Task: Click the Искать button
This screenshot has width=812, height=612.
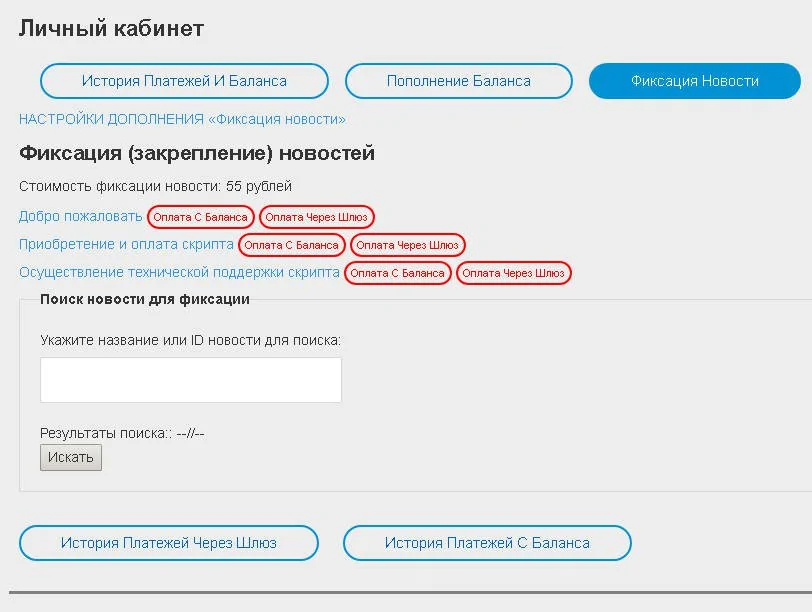Action: point(71,457)
